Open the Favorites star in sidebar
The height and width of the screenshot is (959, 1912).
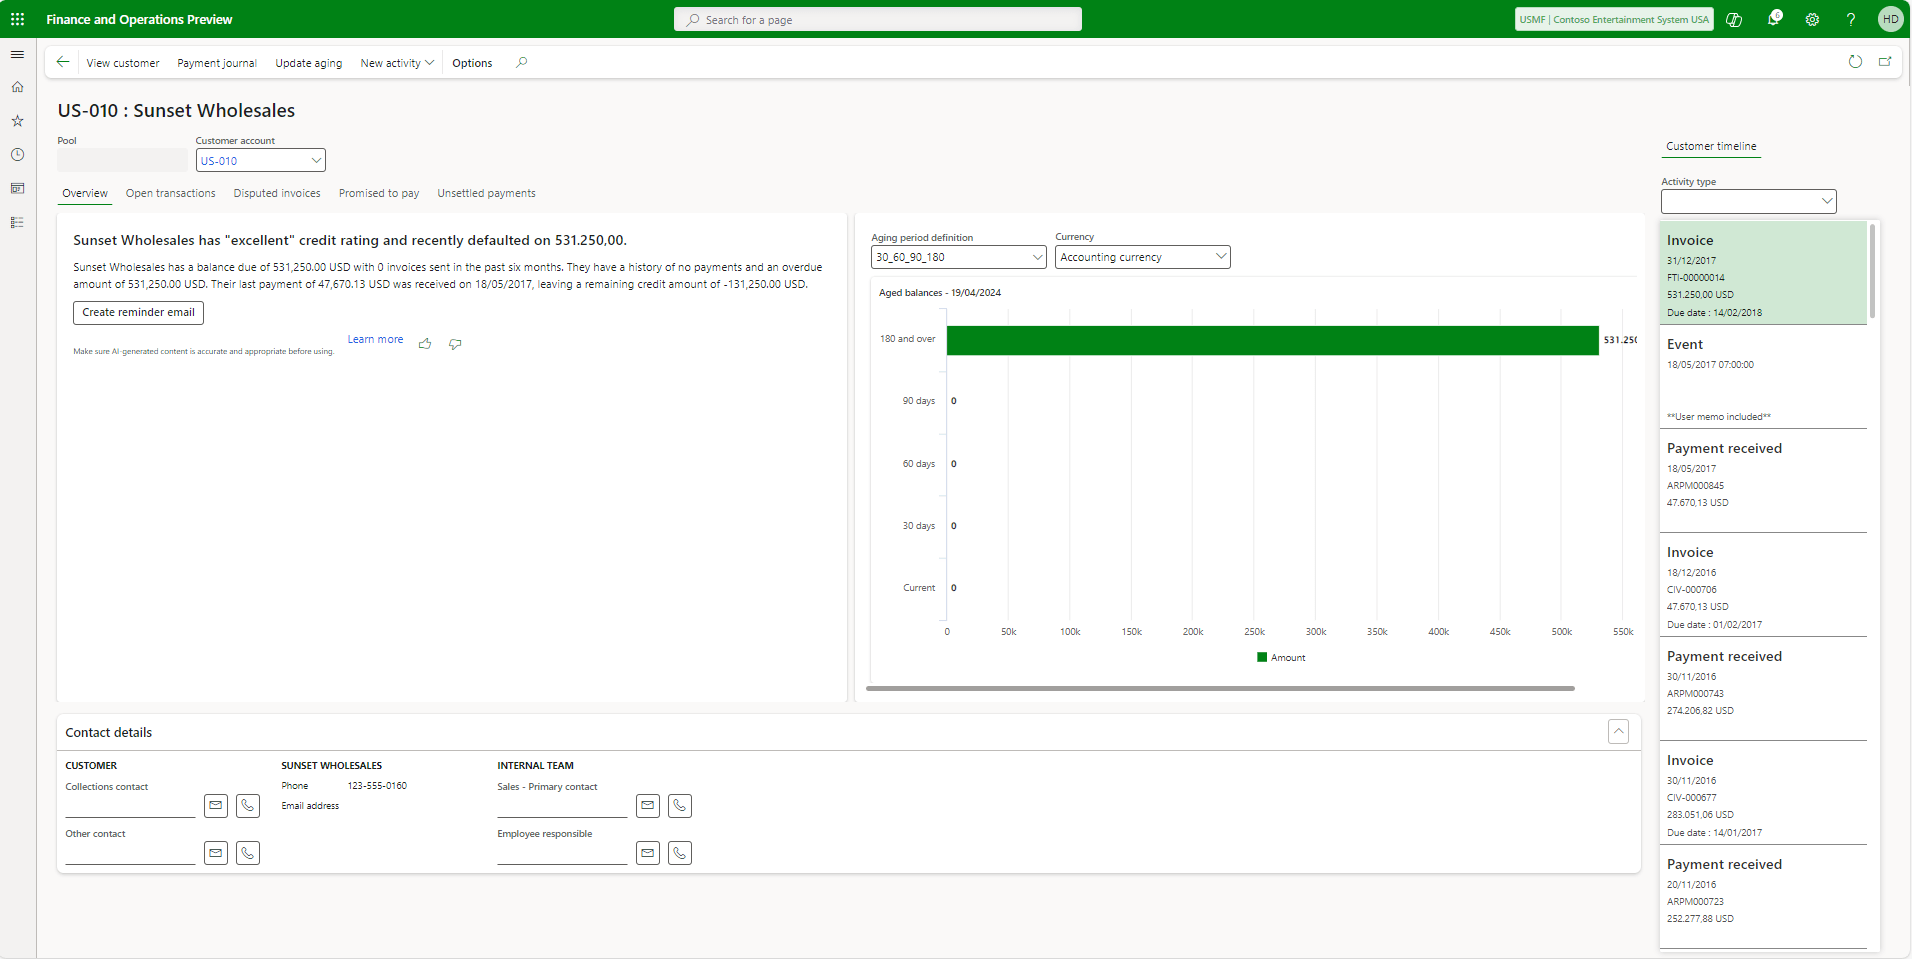coord(17,121)
